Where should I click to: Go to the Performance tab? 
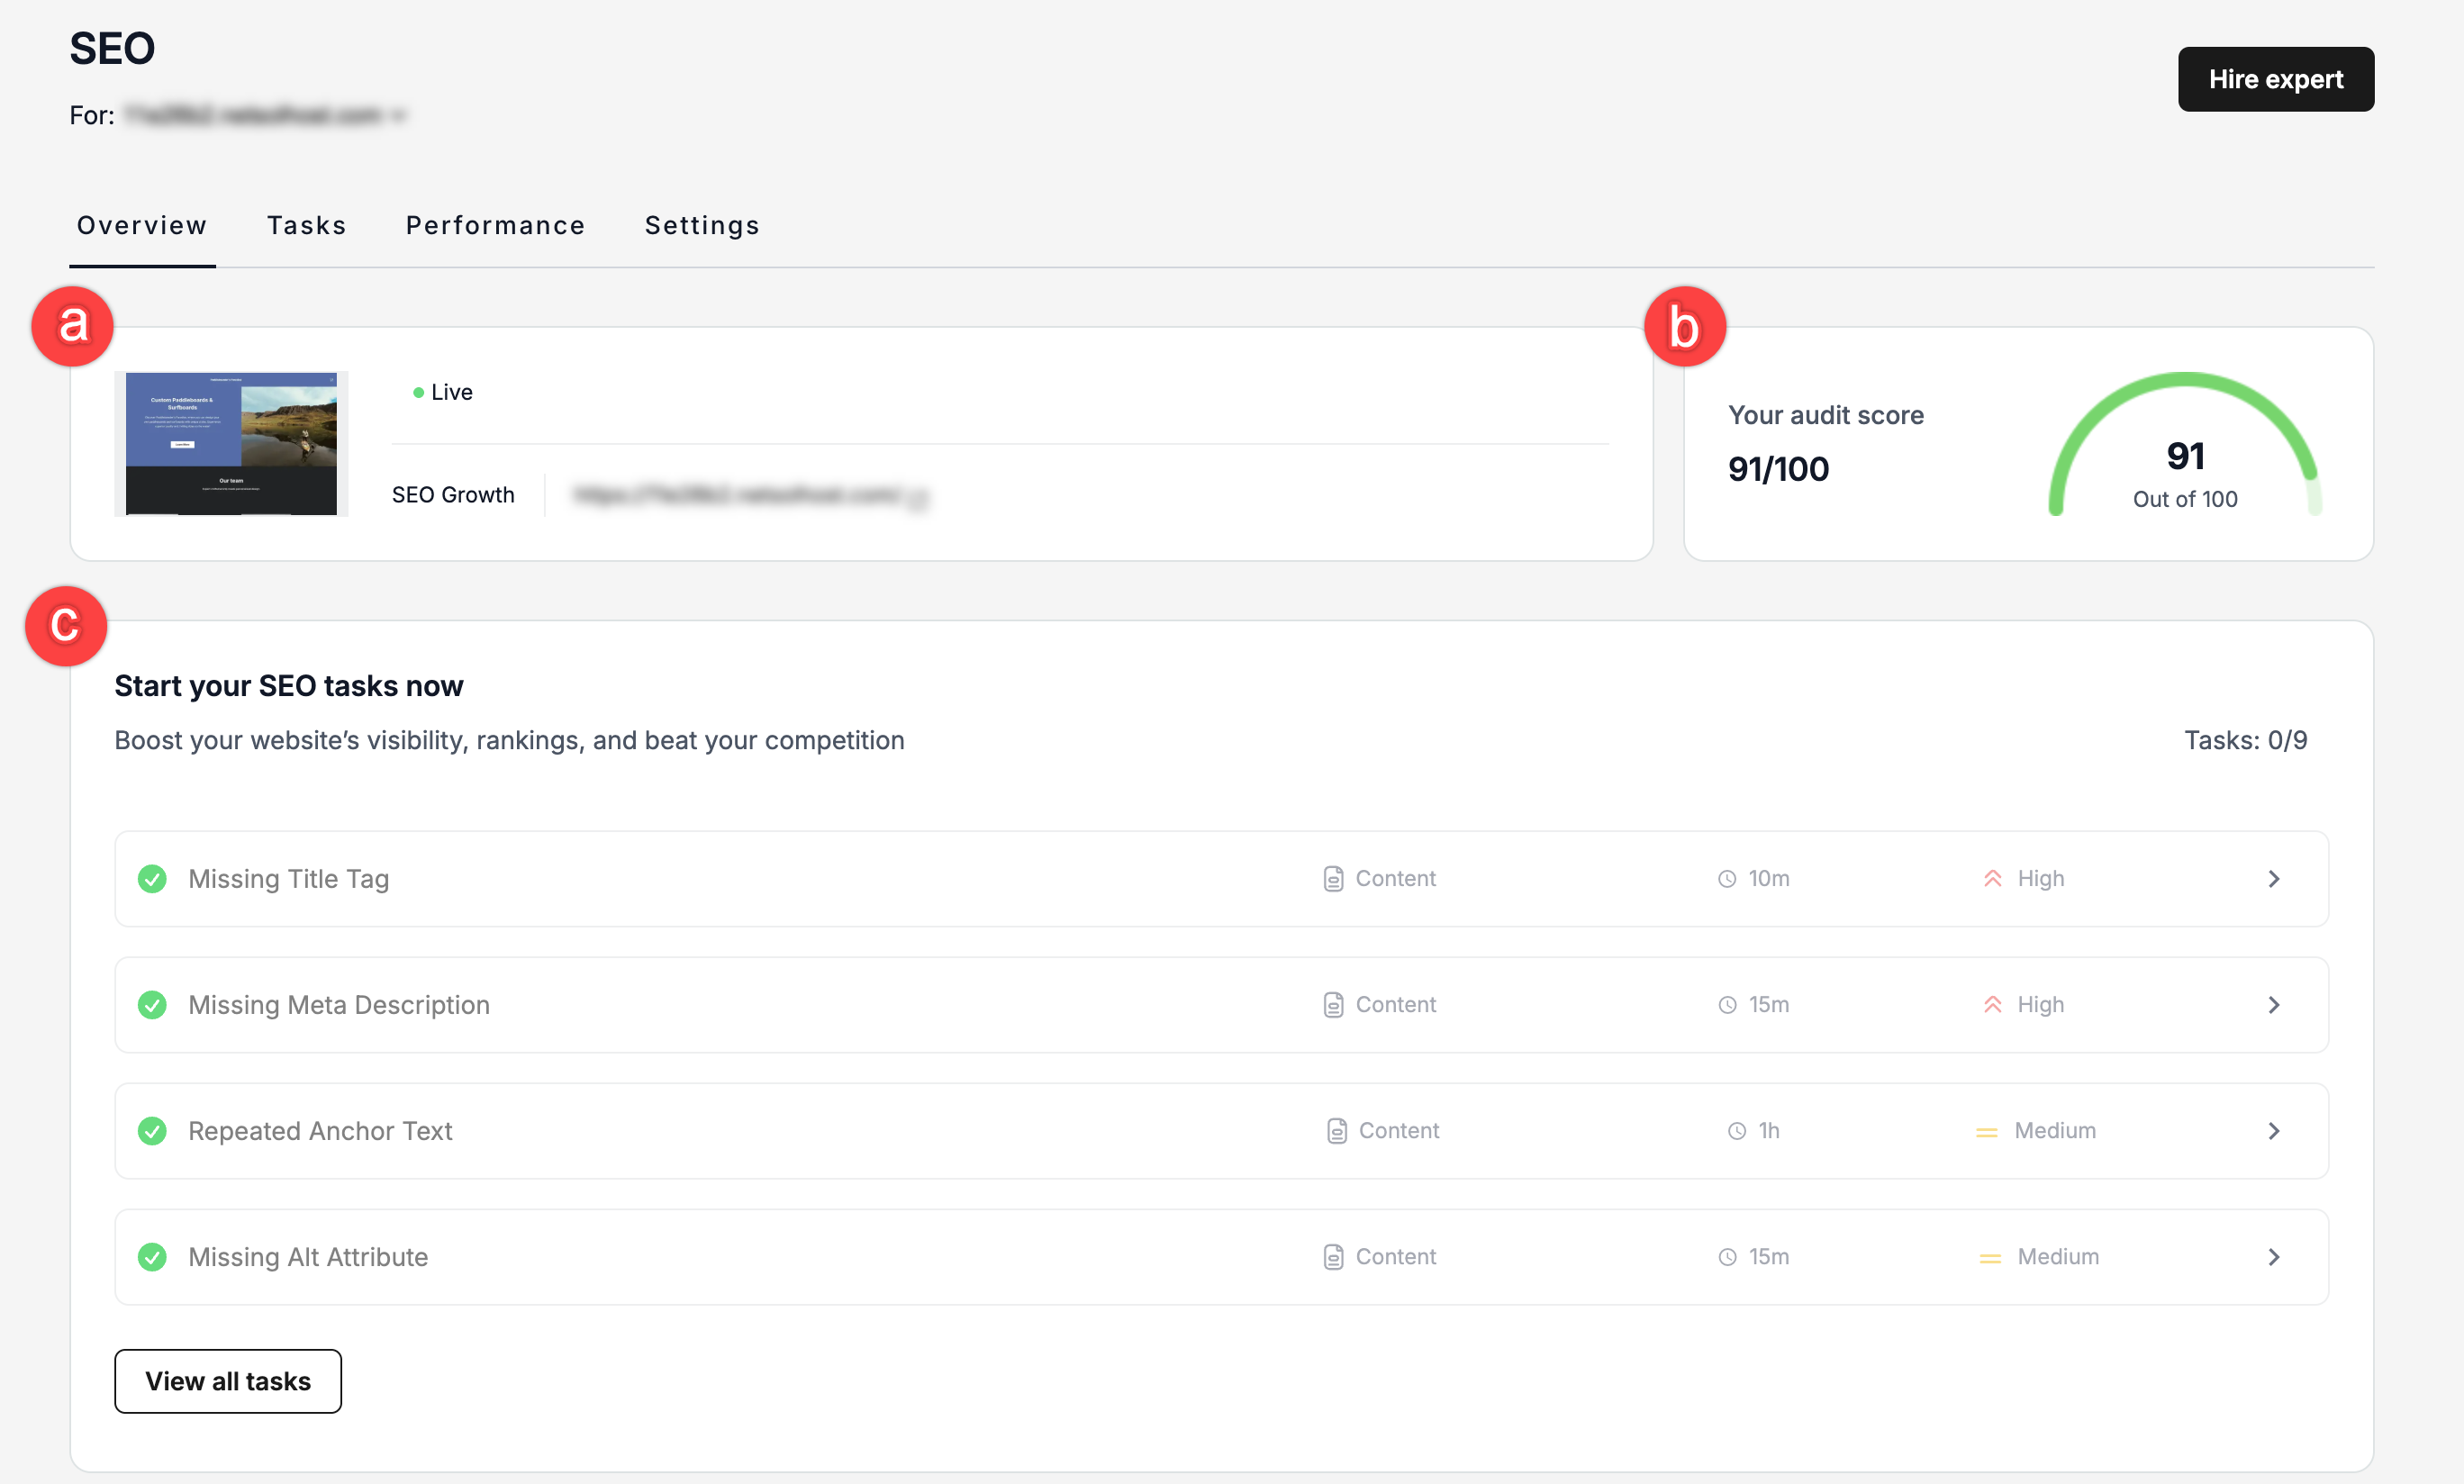point(495,226)
